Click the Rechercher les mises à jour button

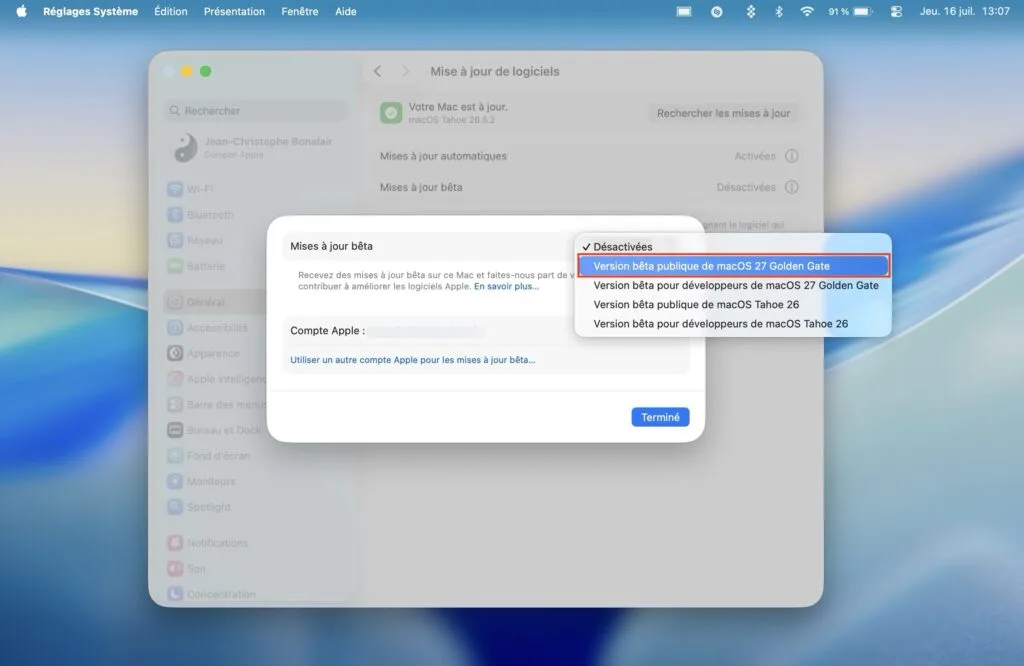pos(723,113)
